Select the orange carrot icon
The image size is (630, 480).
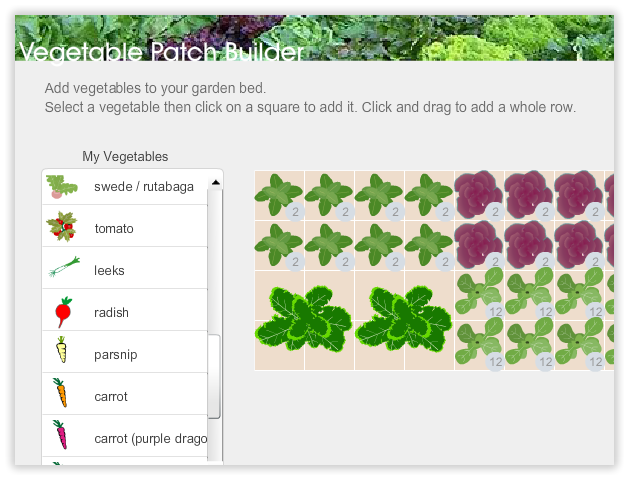point(62,396)
